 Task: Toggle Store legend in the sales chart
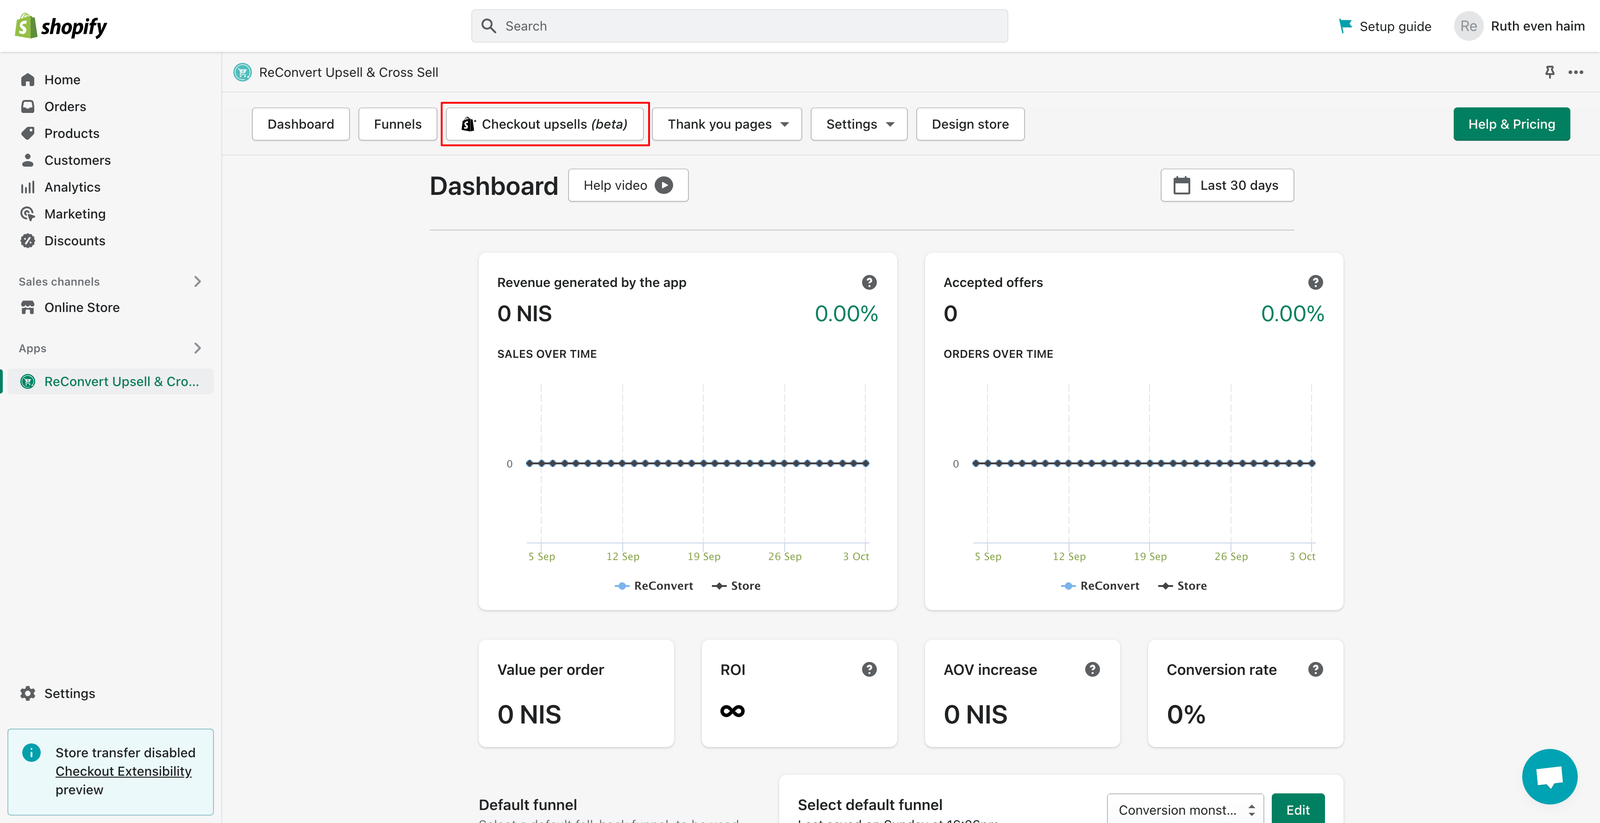[736, 586]
